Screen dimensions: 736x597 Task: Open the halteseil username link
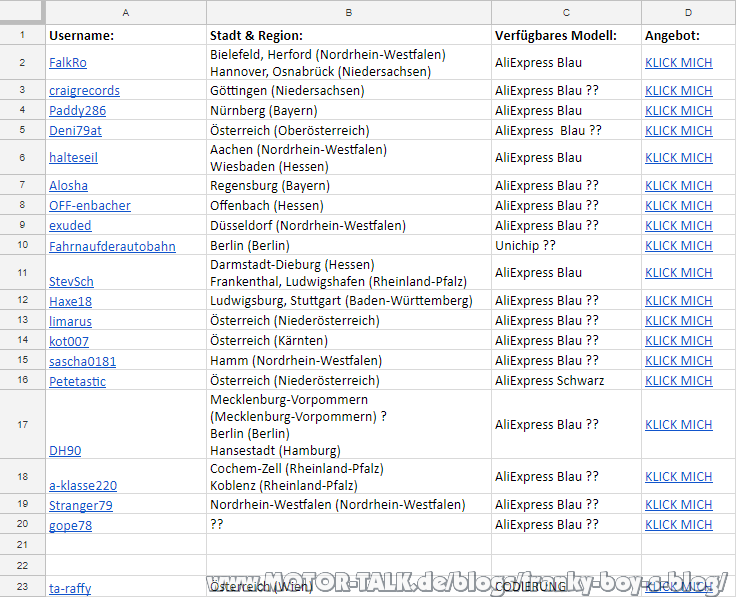[x=73, y=158]
